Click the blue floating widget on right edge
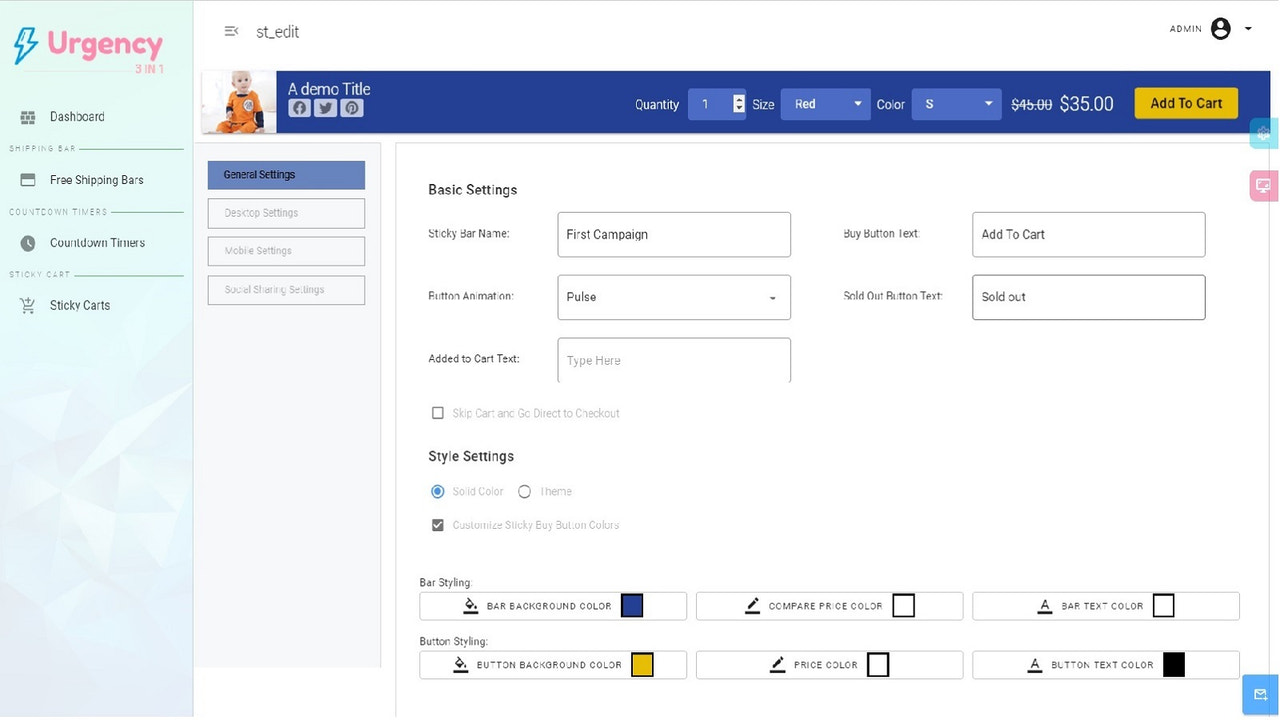The width and height of the screenshot is (1280, 720). (x=1265, y=133)
